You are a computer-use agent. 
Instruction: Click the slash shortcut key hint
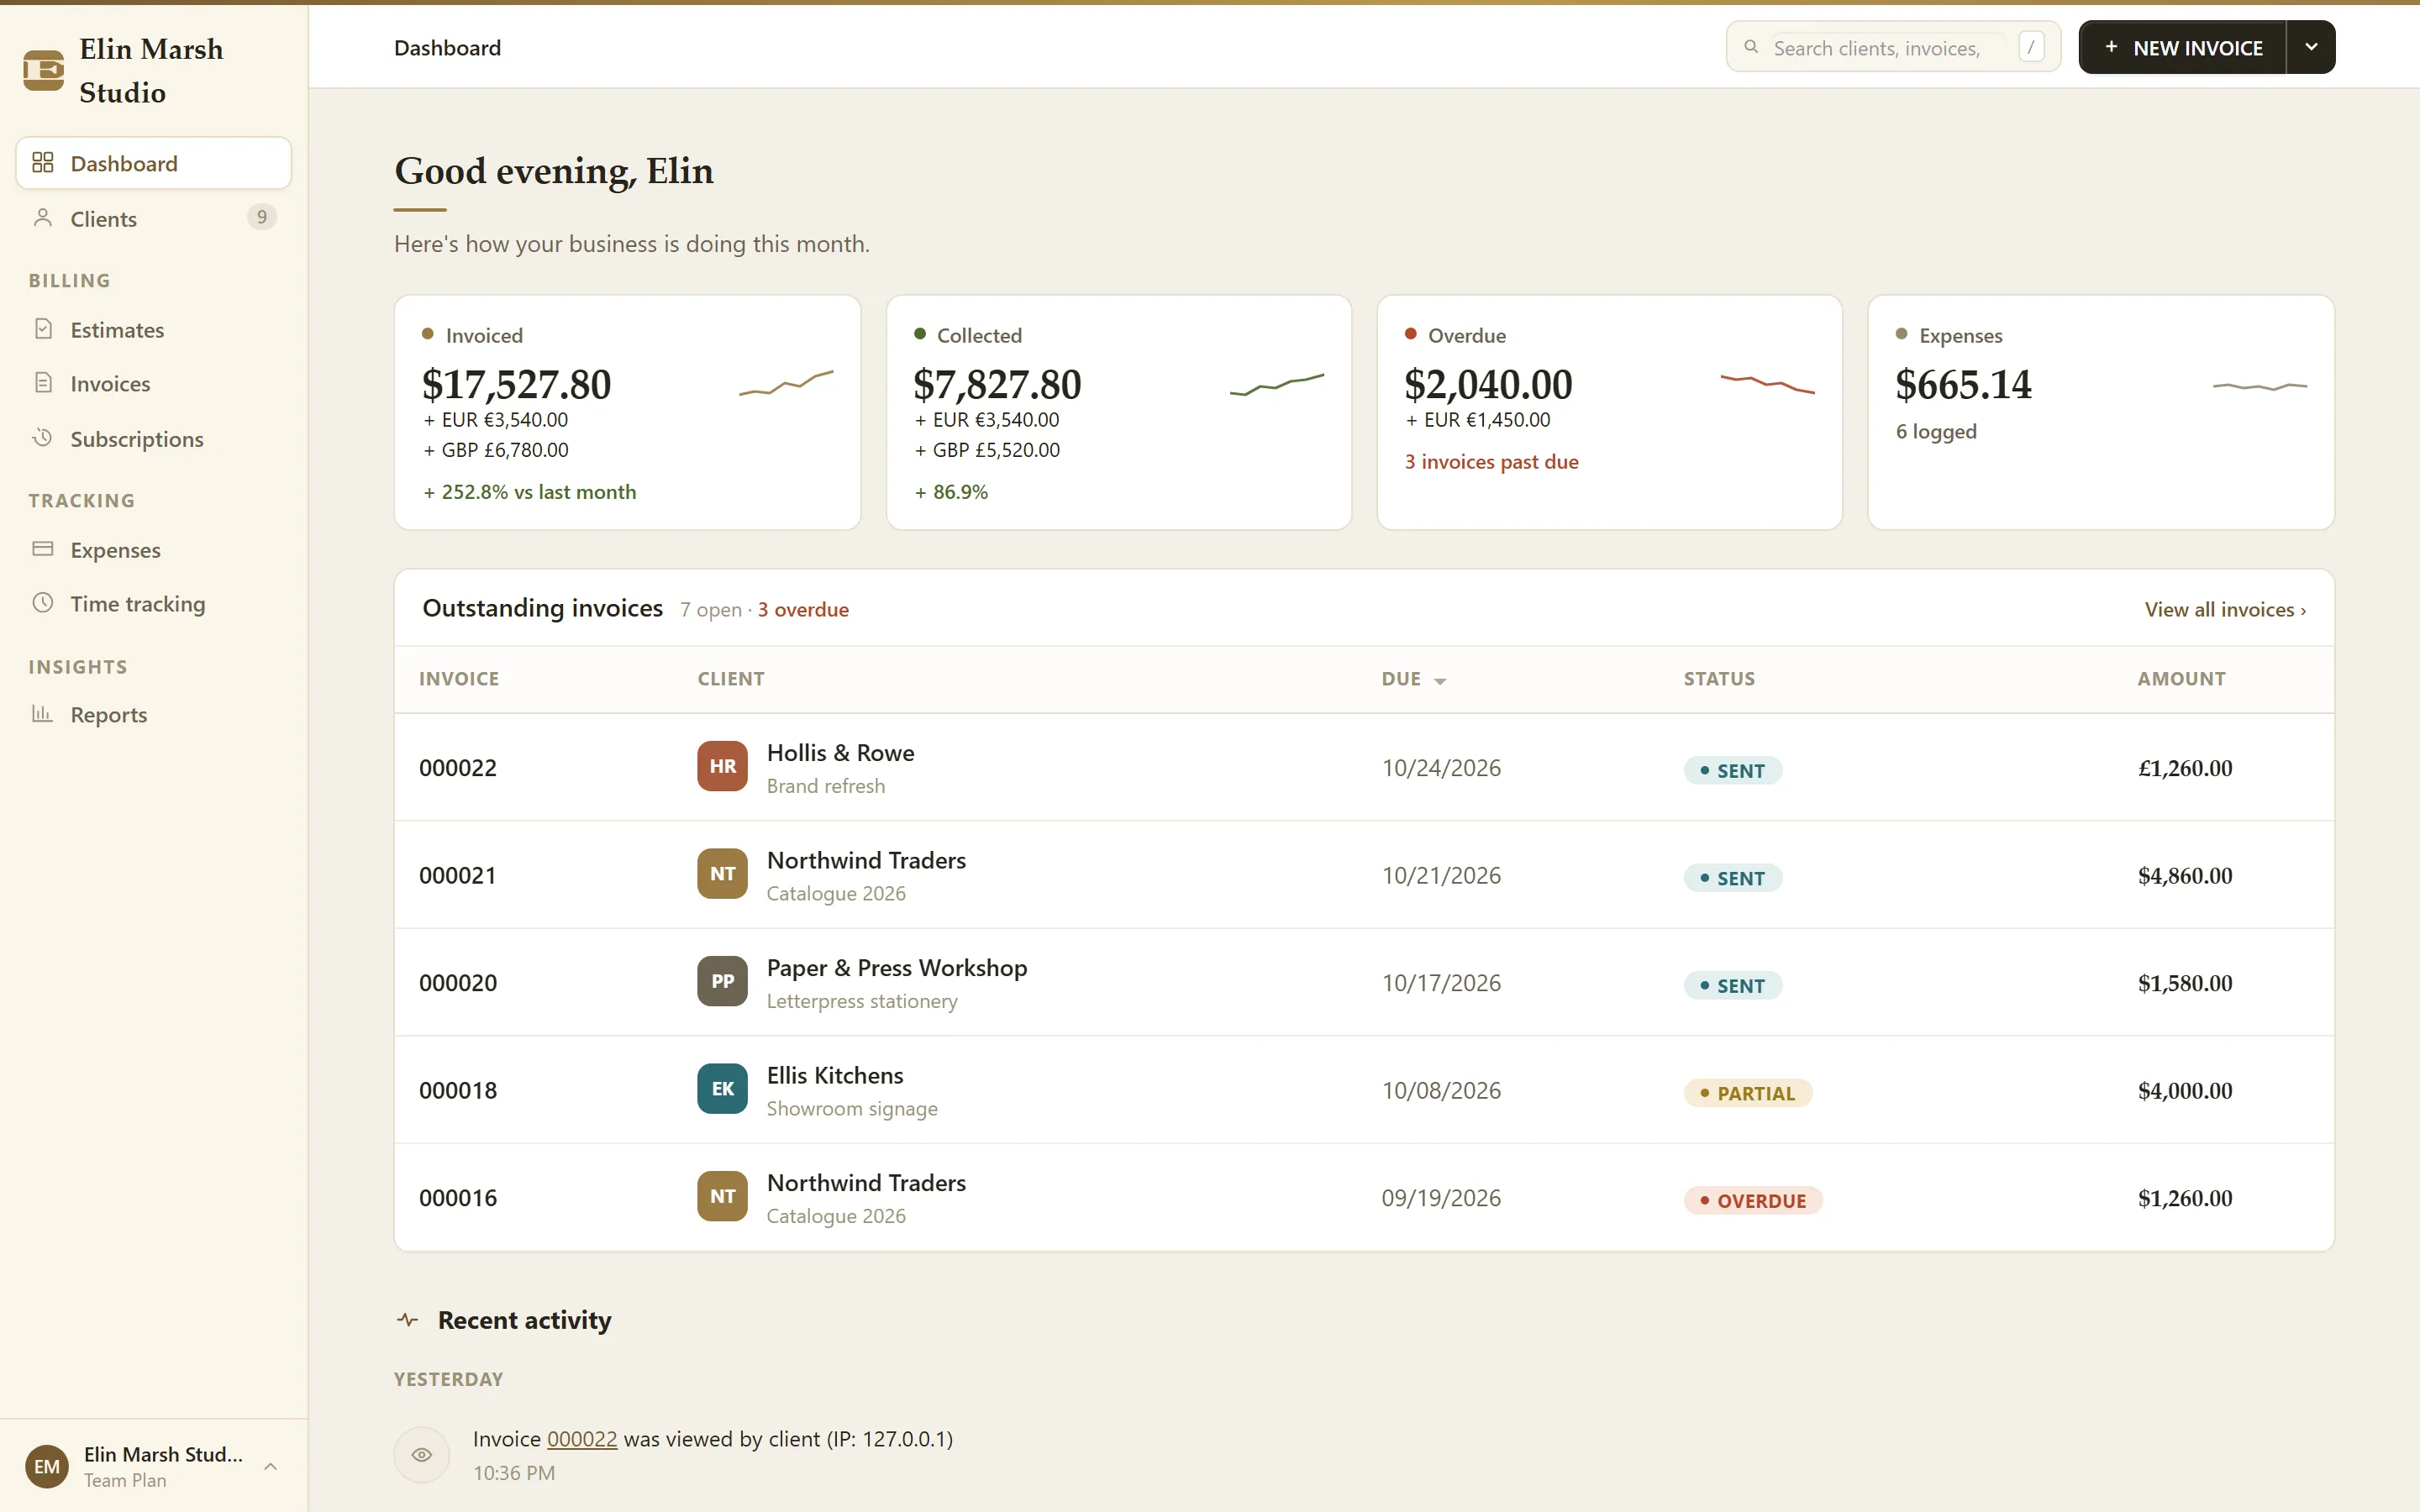click(x=2031, y=47)
